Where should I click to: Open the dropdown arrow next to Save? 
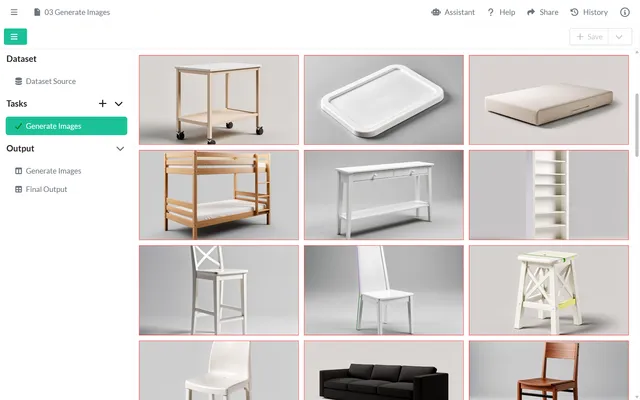[619, 37]
